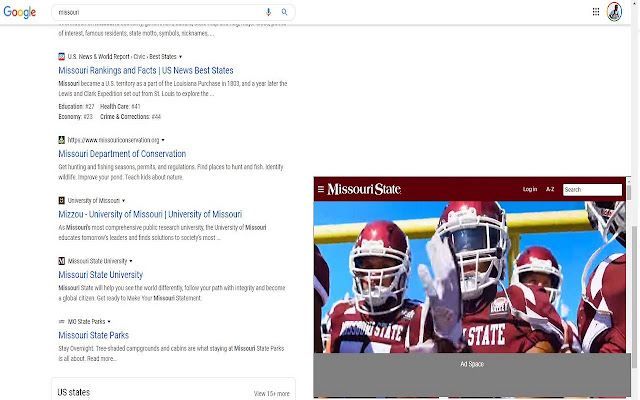Click the US states heading
Image resolution: width=640 pixels, height=400 pixels.
click(73, 392)
